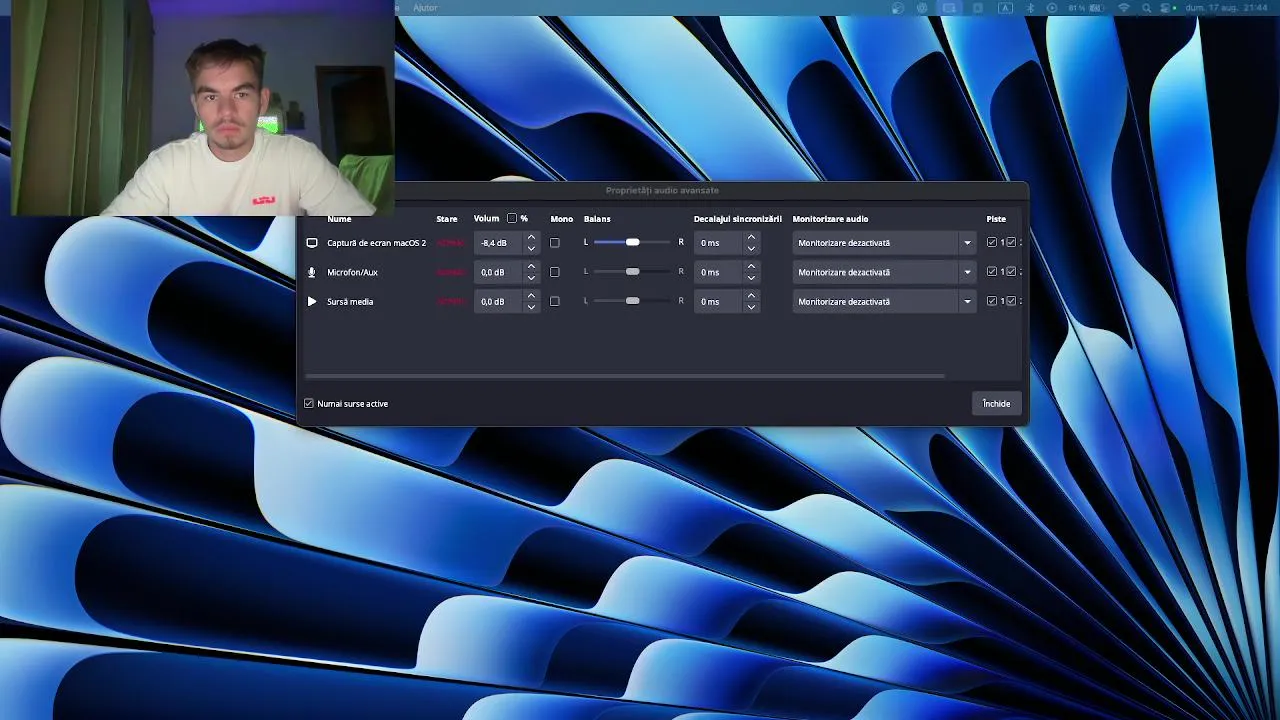Decrease sync offset for Sursă media
This screenshot has width=1280, height=720.
click(751, 306)
